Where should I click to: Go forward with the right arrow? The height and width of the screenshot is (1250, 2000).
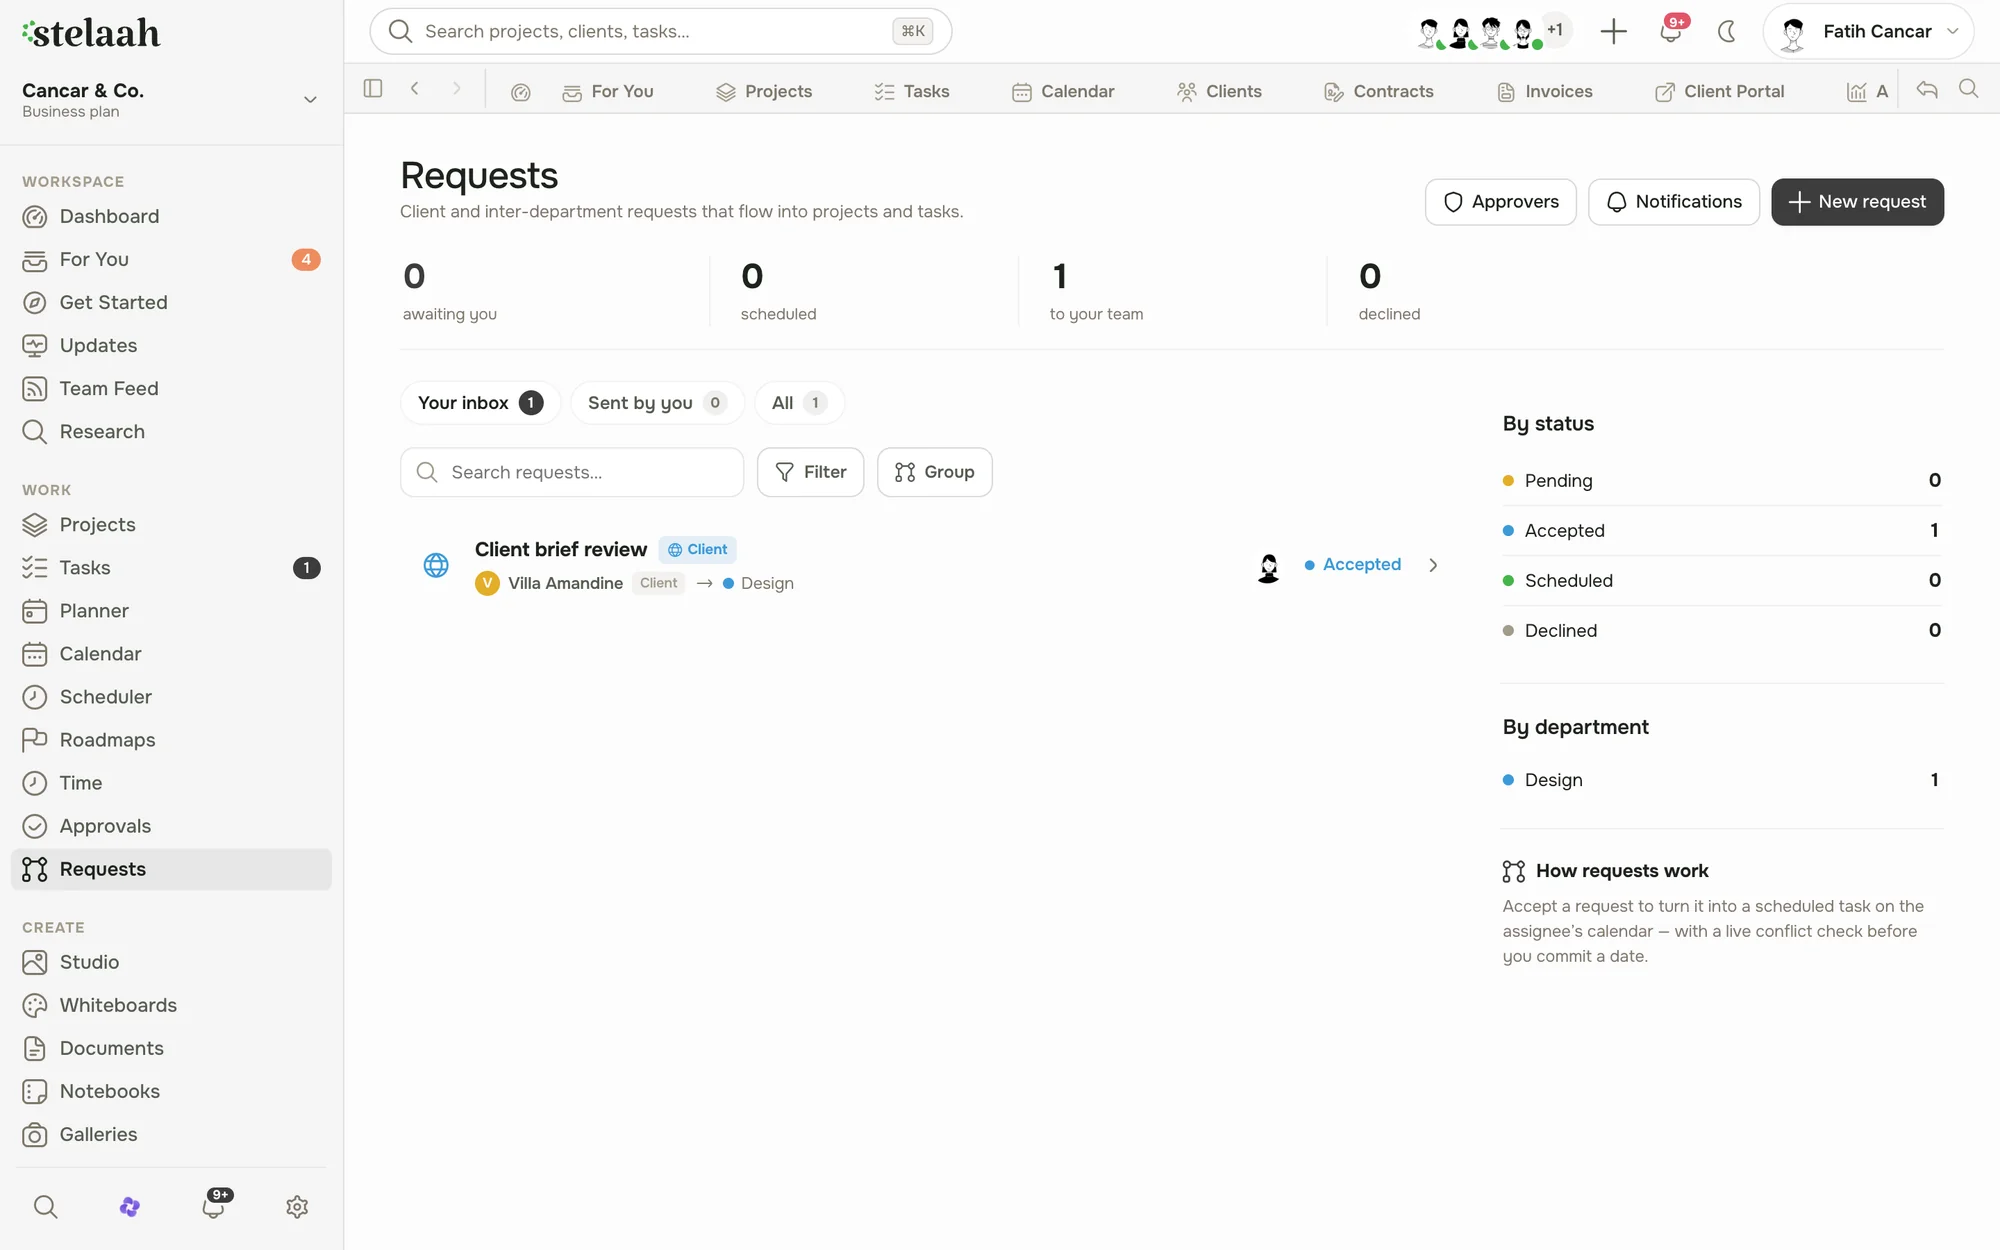tap(457, 88)
